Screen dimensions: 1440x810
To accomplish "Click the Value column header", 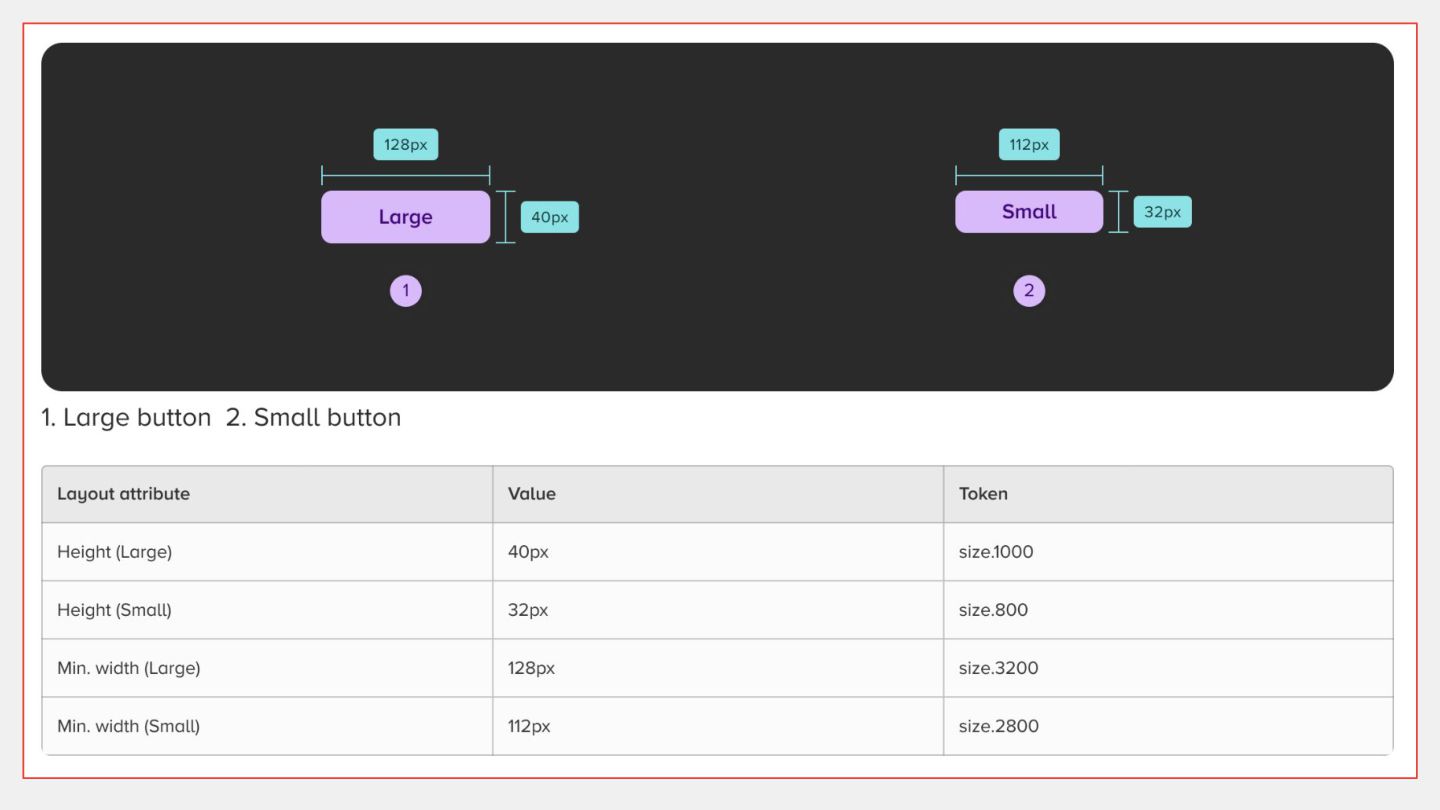I will click(x=532, y=494).
